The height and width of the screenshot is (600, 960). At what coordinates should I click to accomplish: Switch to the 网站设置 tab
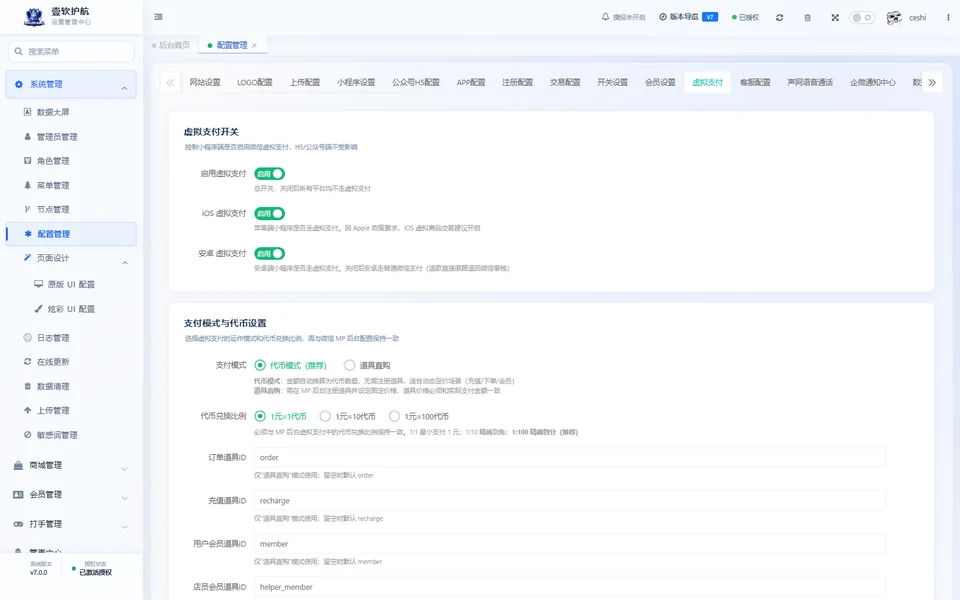[204, 82]
